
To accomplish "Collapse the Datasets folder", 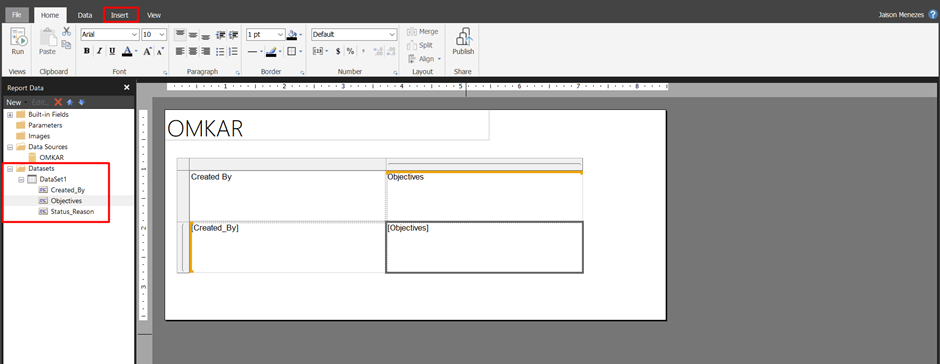I will click(x=10, y=169).
